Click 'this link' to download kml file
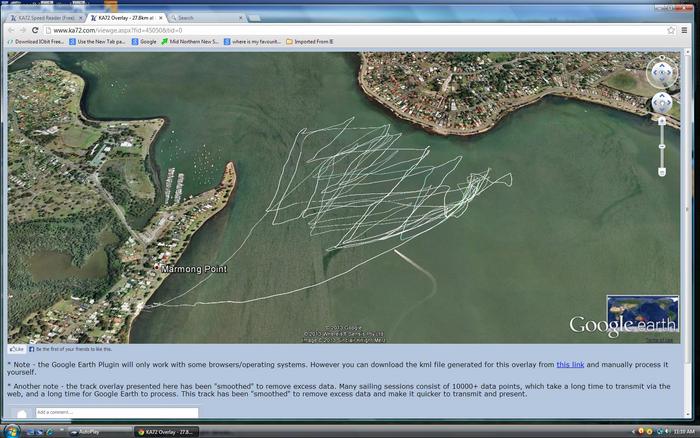 pyautogui.click(x=570, y=365)
